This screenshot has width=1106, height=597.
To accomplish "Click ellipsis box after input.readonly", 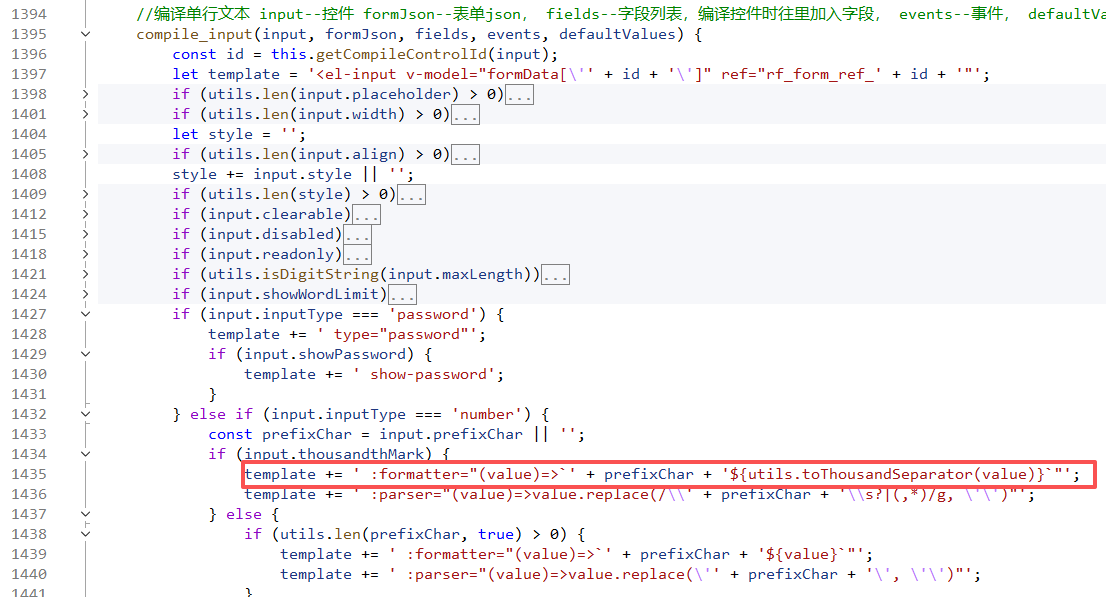I will coord(357,255).
